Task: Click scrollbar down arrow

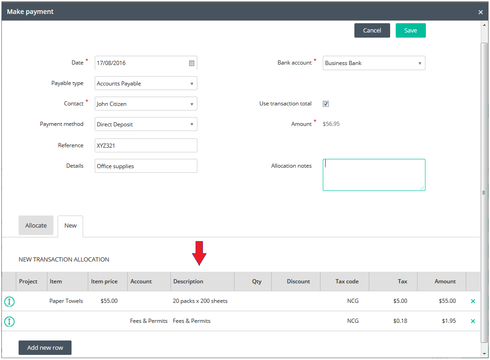Action: (x=484, y=354)
